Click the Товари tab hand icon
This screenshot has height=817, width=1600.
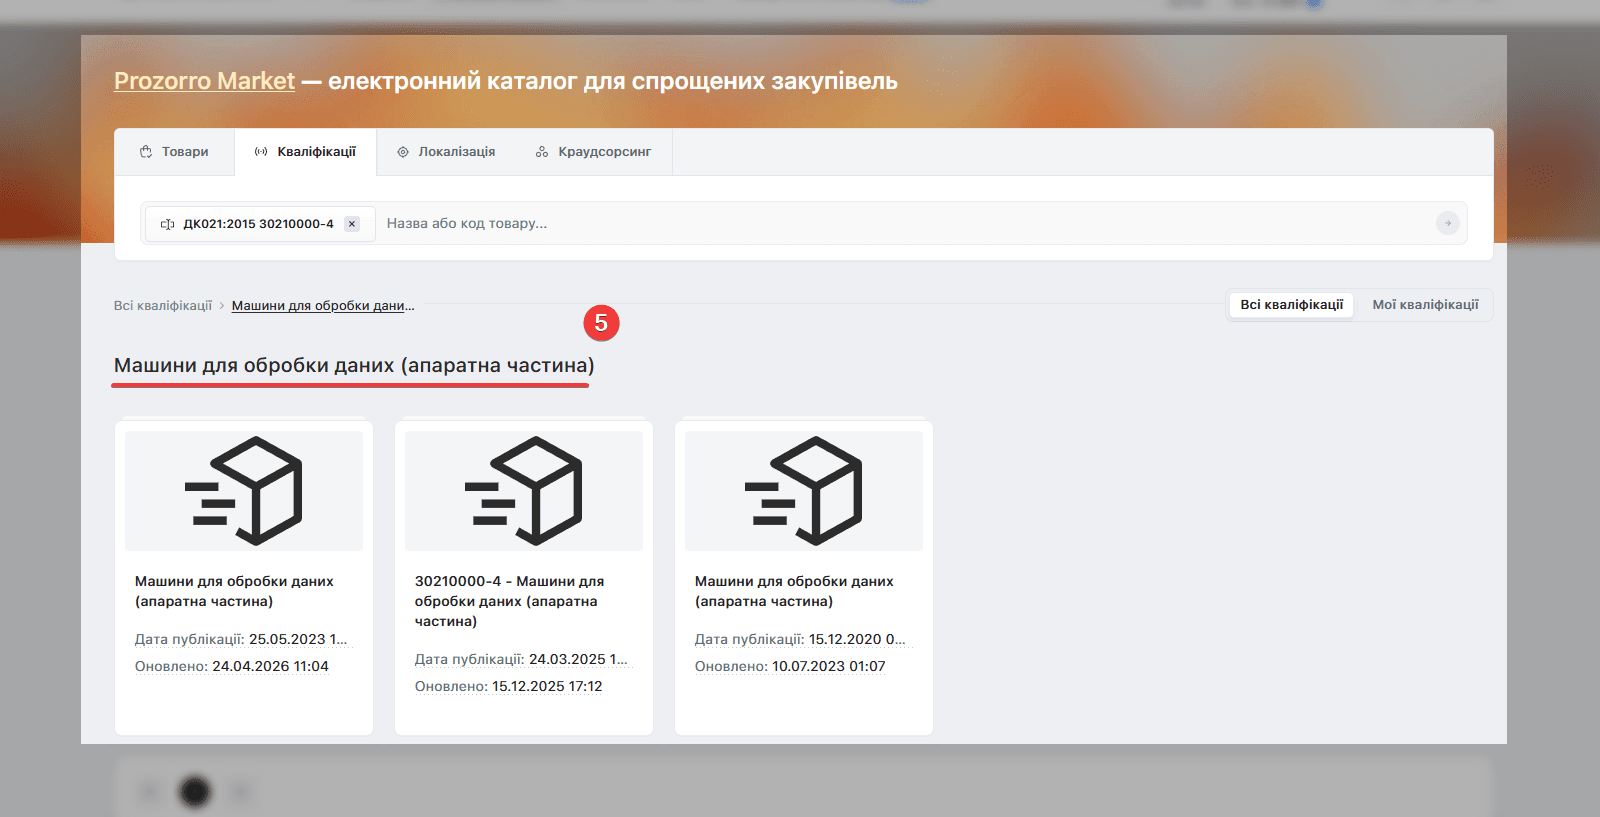pos(146,152)
